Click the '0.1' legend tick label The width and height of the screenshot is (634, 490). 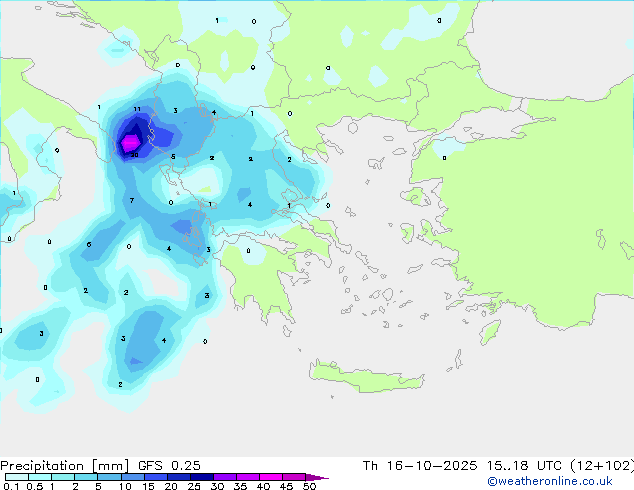pyautogui.click(x=11, y=486)
